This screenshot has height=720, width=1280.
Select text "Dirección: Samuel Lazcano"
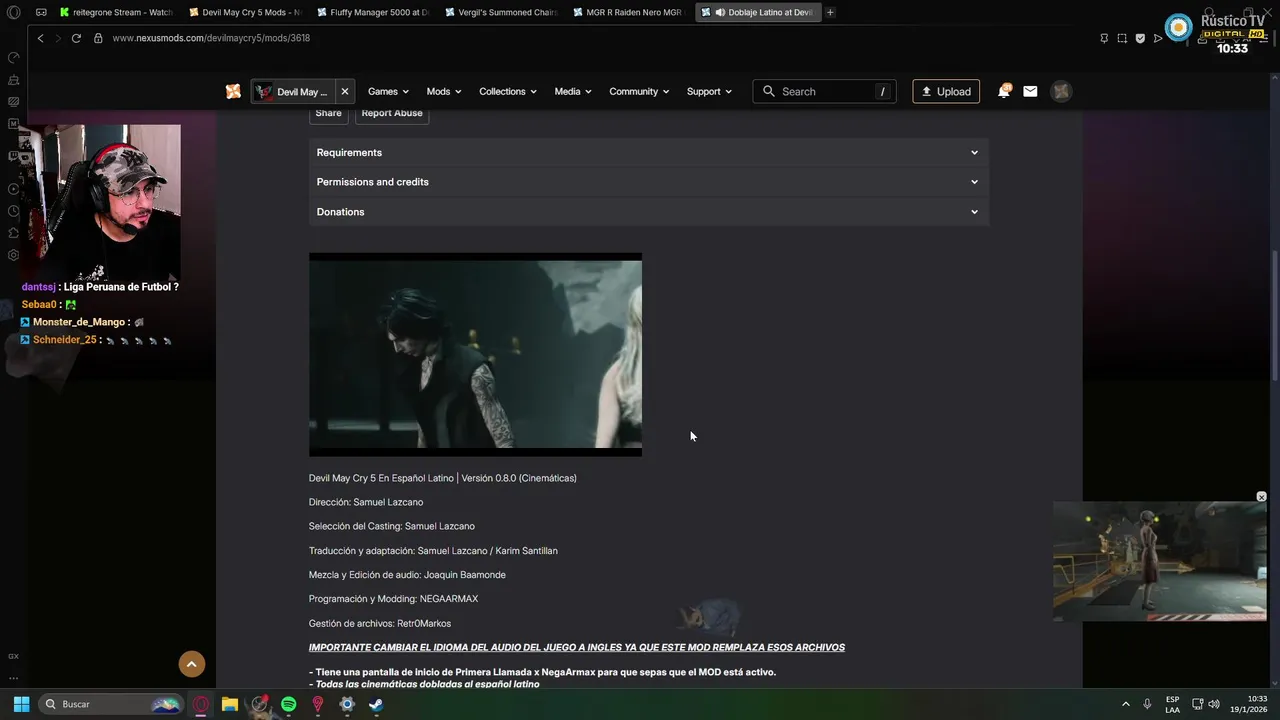(366, 502)
